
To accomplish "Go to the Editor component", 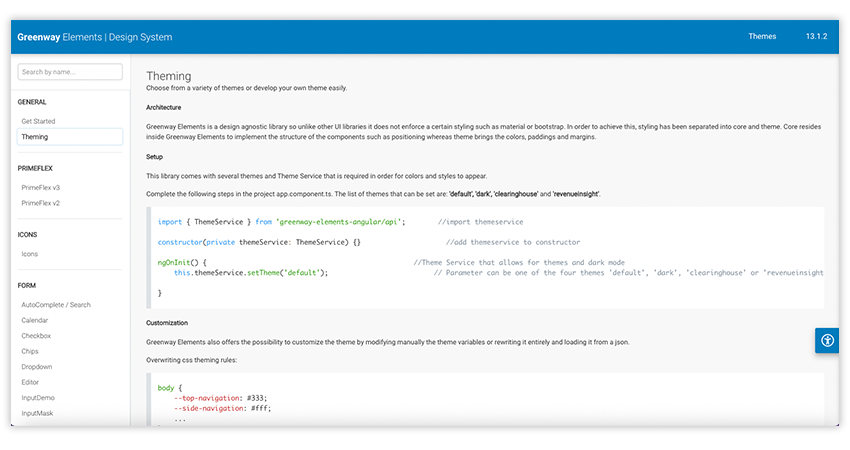I will click(32, 382).
